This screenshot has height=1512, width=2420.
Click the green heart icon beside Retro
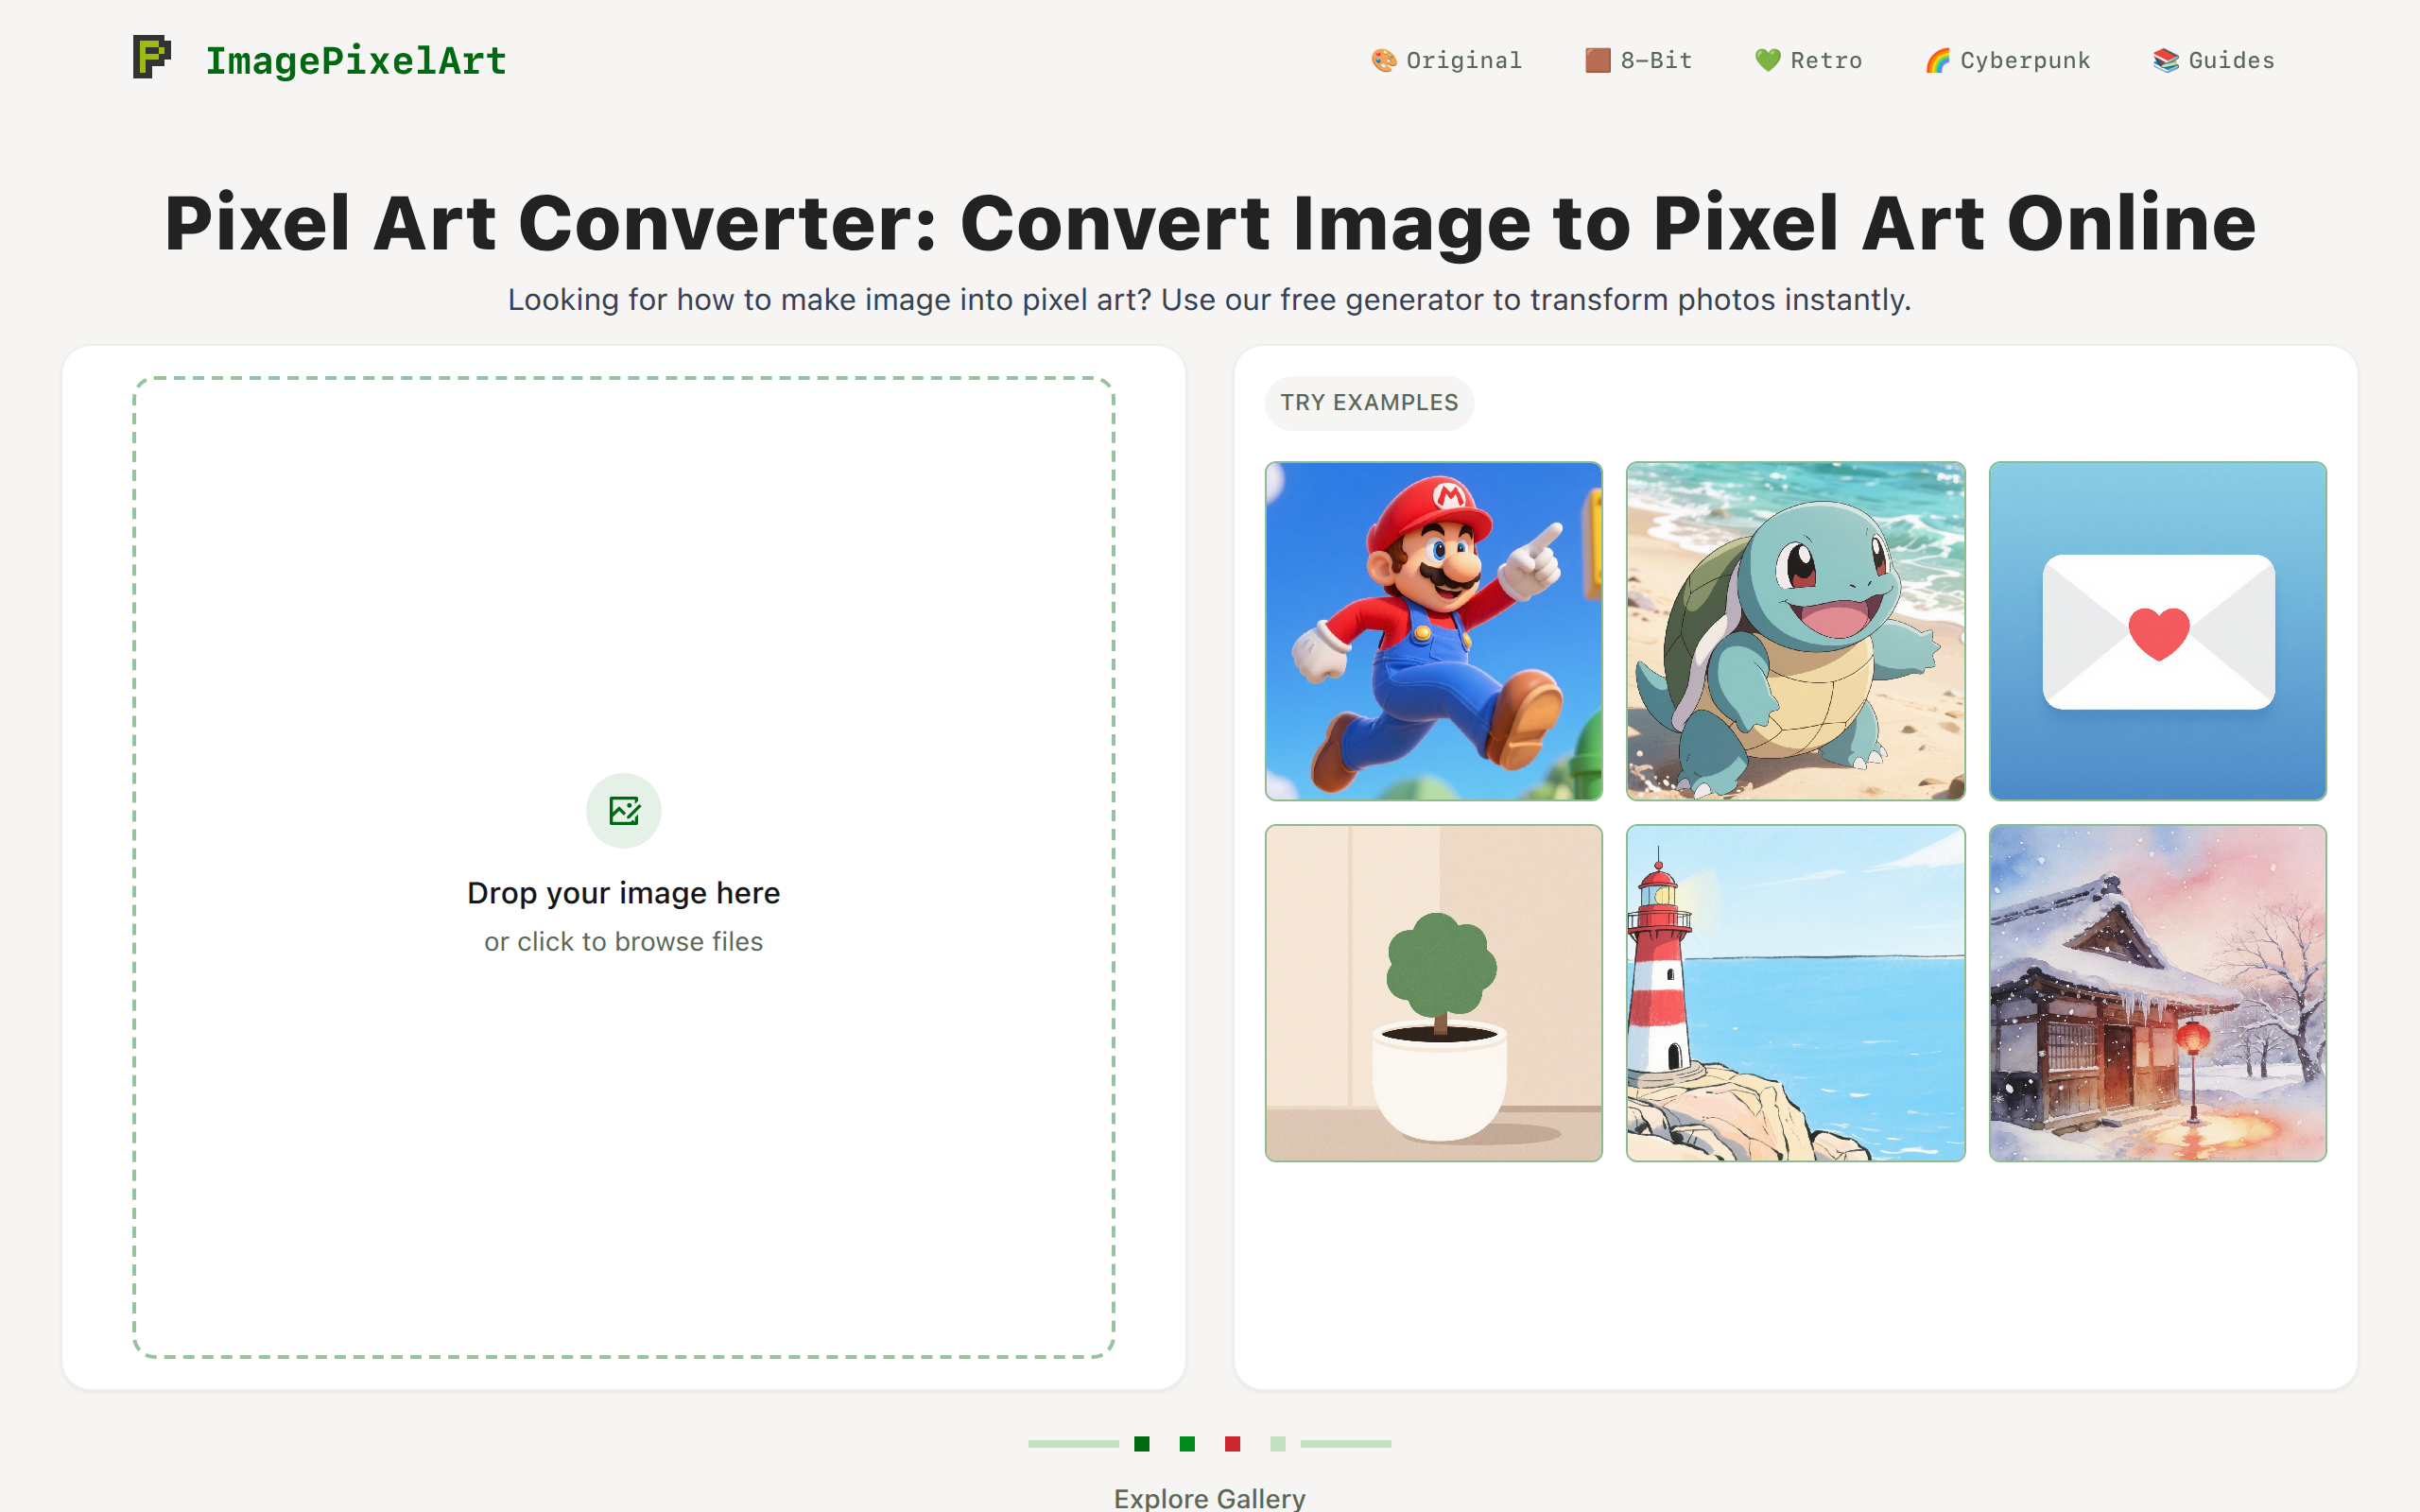coord(1767,60)
